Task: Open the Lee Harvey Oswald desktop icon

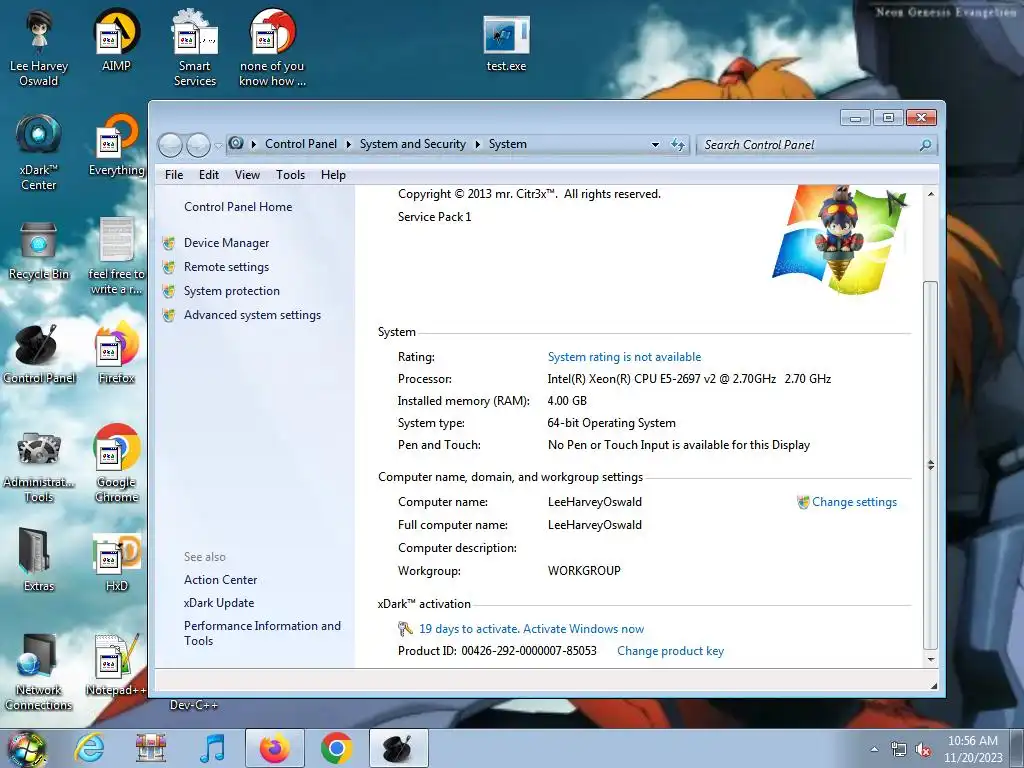Action: coord(39,47)
